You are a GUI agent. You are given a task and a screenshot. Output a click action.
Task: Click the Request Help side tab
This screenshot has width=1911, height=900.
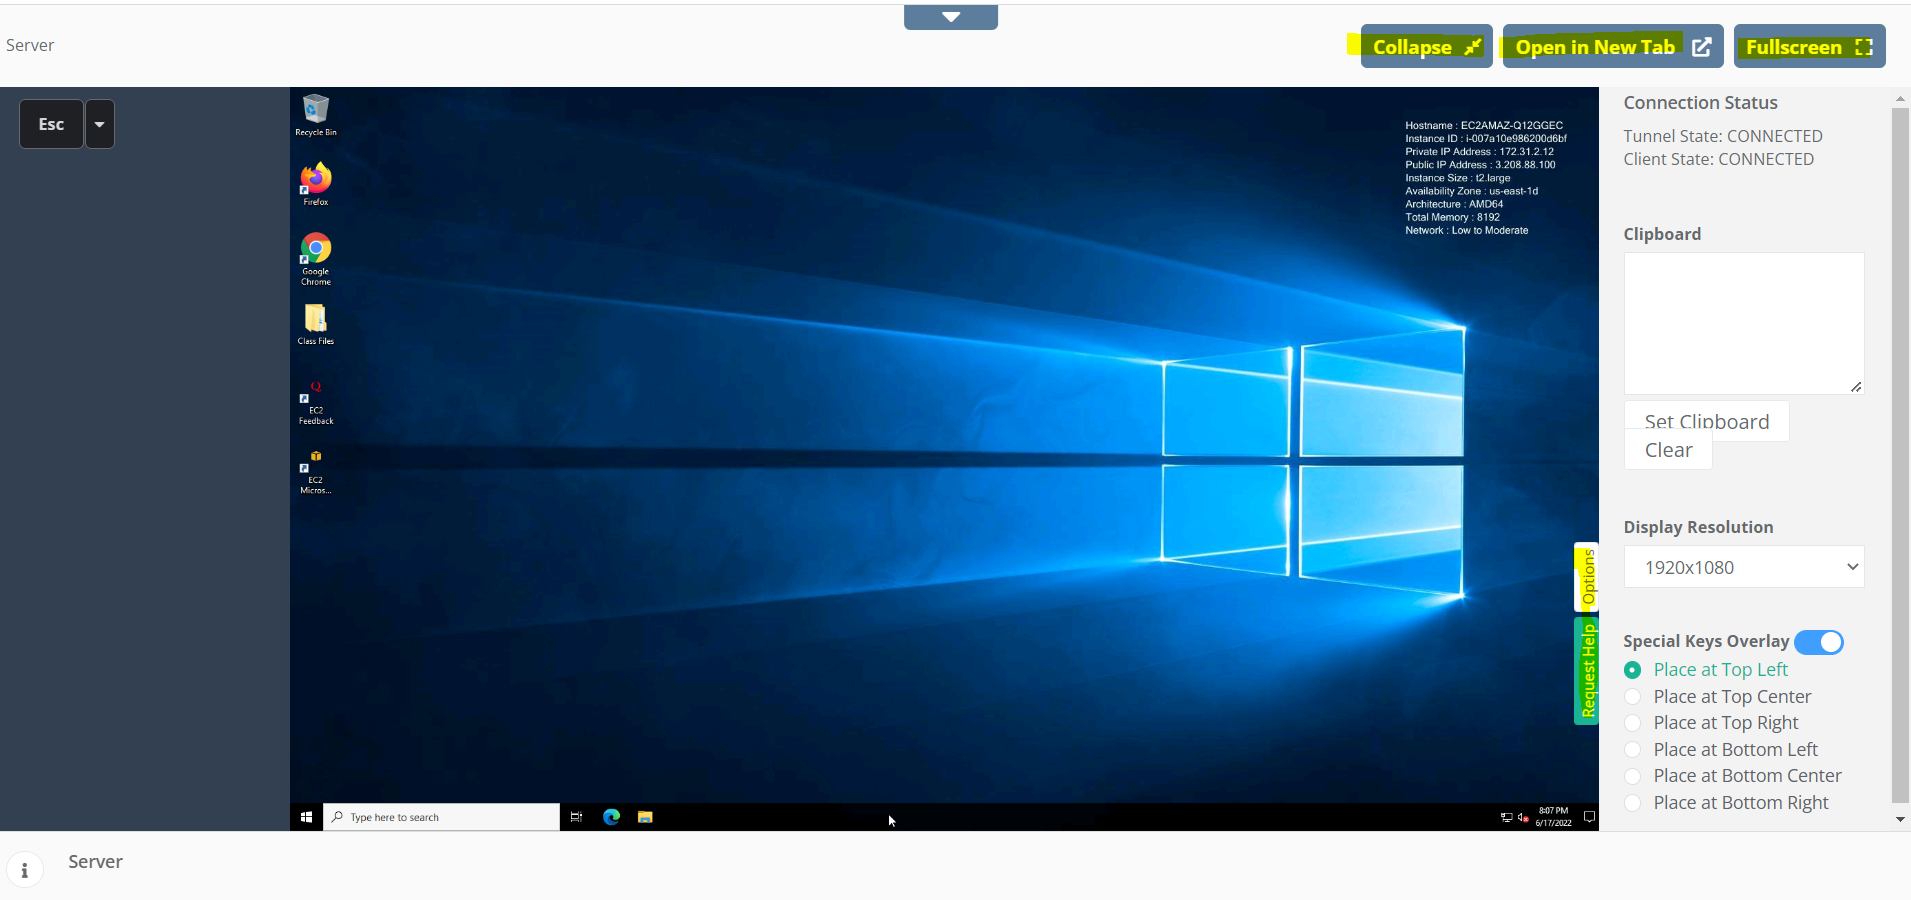[x=1587, y=671]
